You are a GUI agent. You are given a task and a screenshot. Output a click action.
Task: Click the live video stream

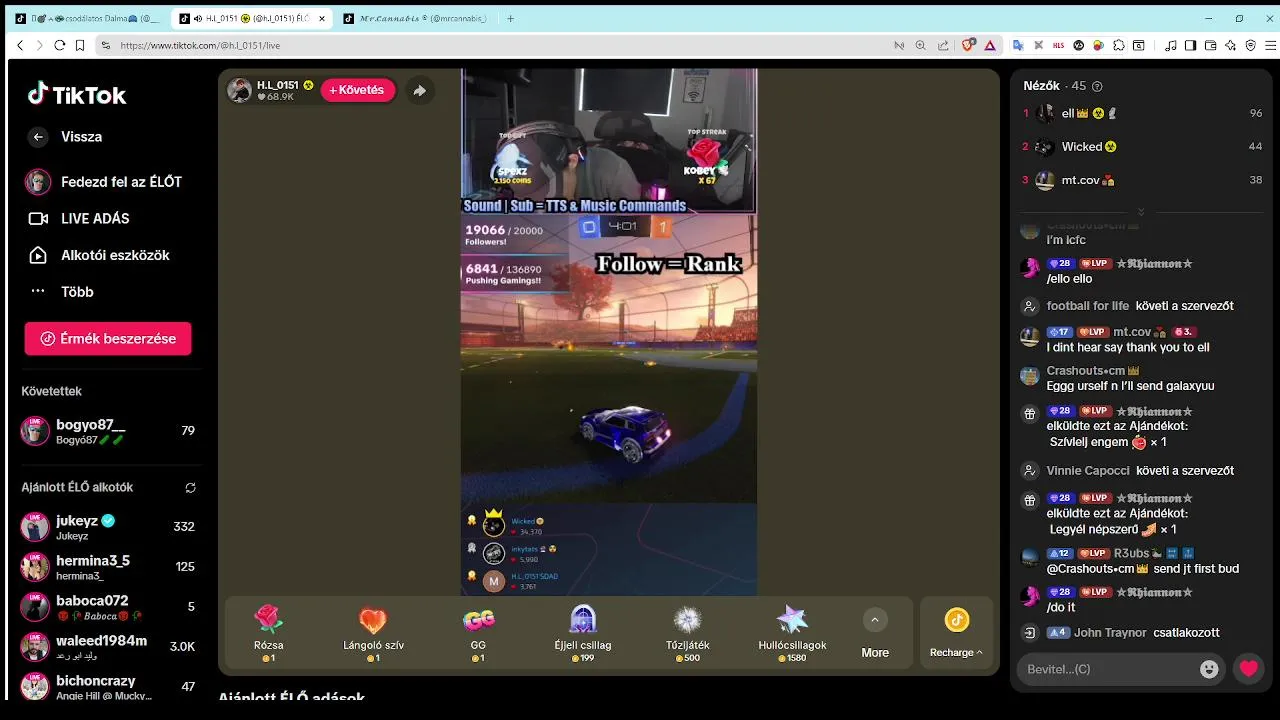click(609, 332)
